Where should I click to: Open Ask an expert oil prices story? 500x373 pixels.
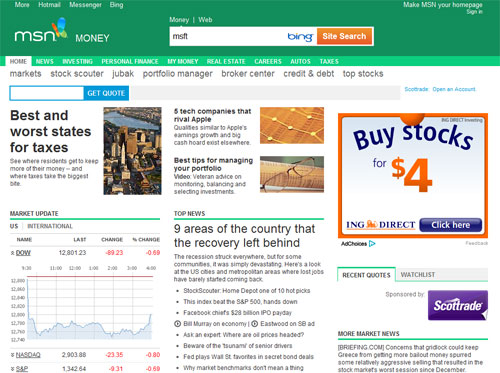point(244,335)
